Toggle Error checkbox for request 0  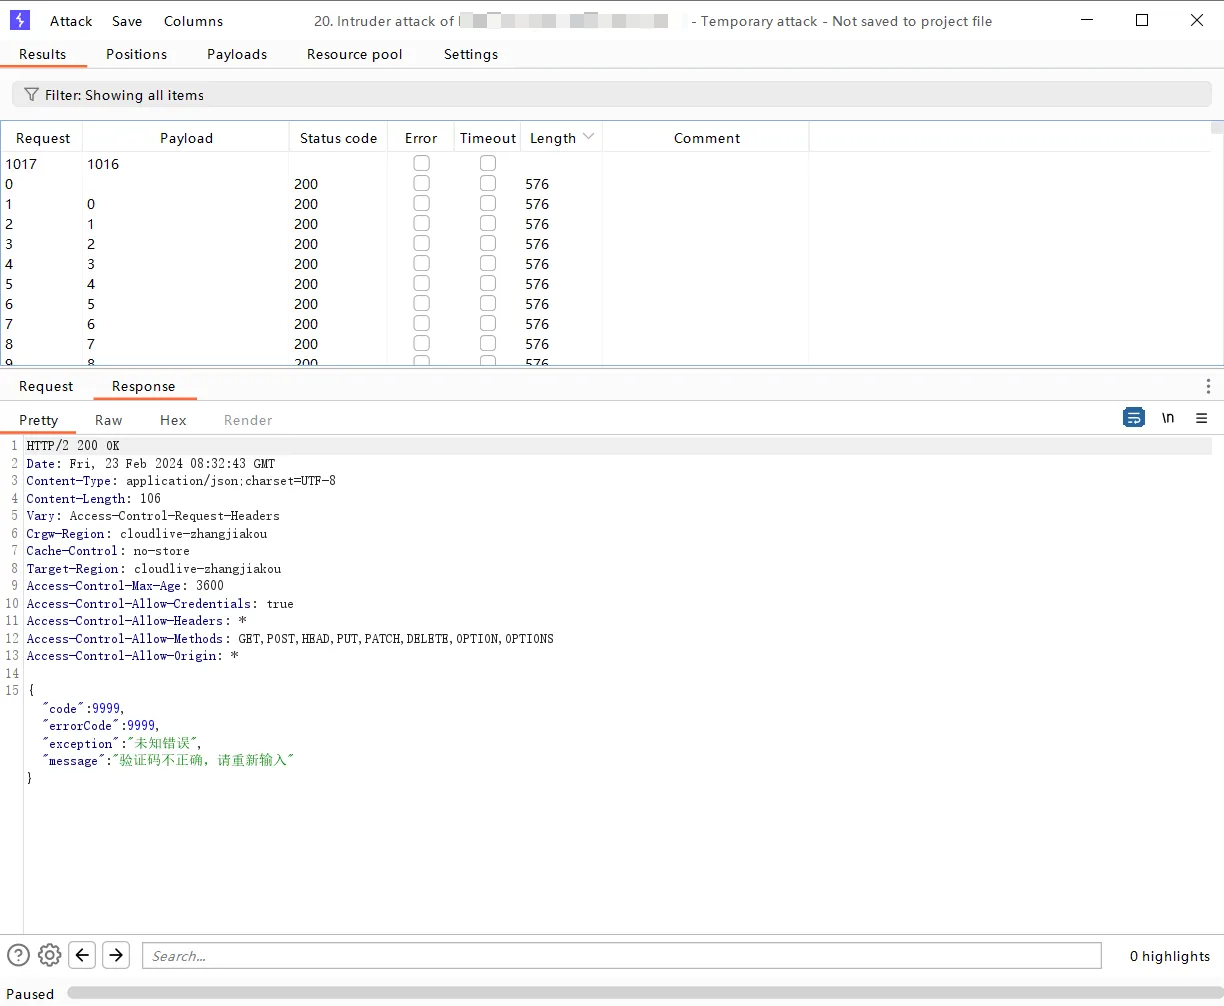point(421,184)
